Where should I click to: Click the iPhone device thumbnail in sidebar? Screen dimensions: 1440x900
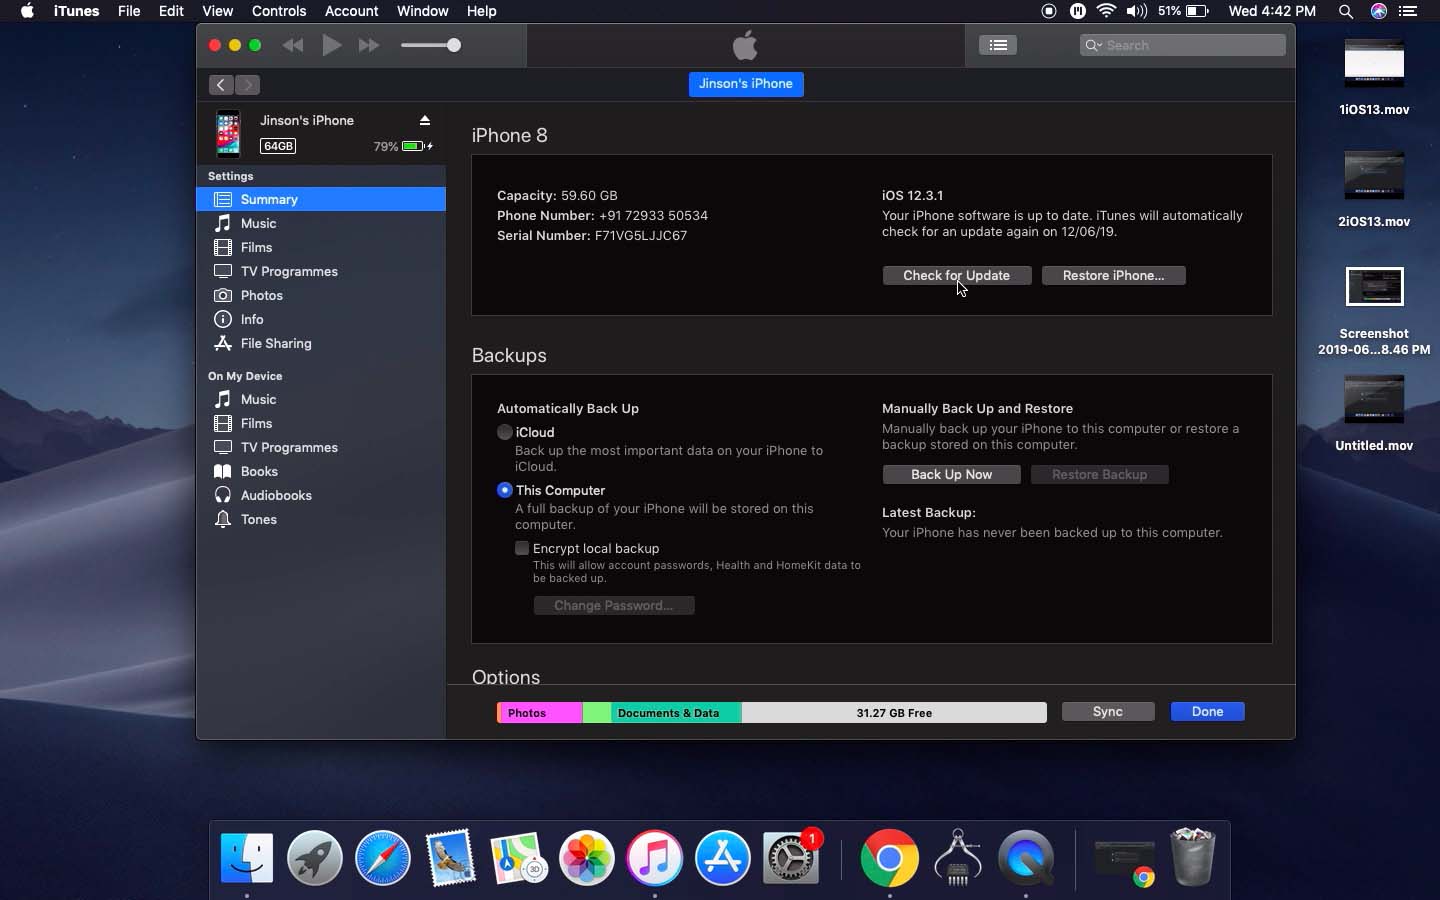(228, 134)
